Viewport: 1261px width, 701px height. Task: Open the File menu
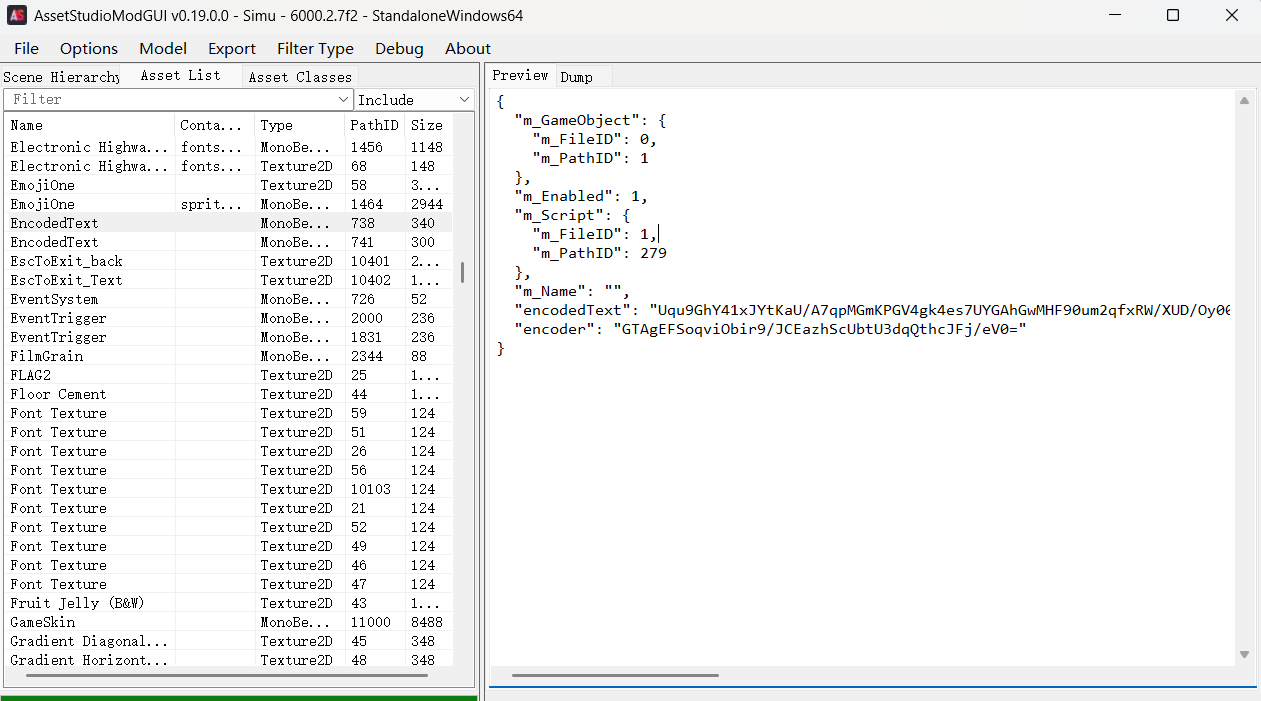[x=27, y=48]
